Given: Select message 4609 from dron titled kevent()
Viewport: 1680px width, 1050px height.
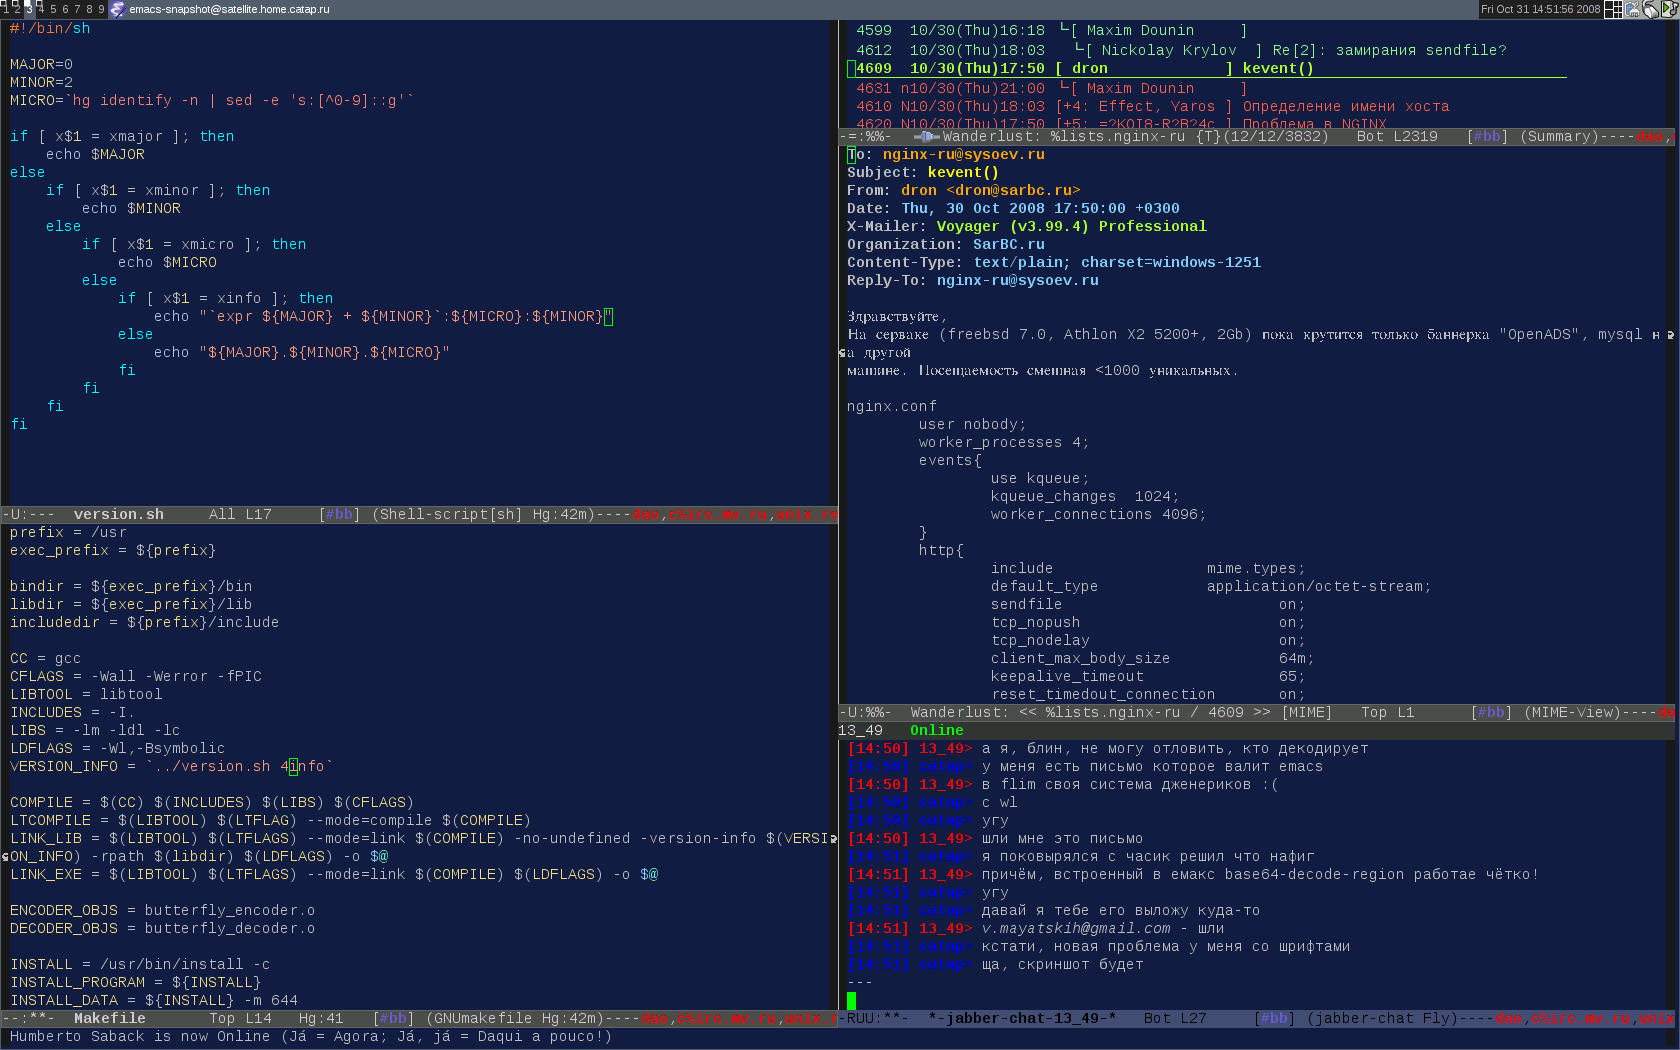Looking at the screenshot, I should pos(1205,68).
